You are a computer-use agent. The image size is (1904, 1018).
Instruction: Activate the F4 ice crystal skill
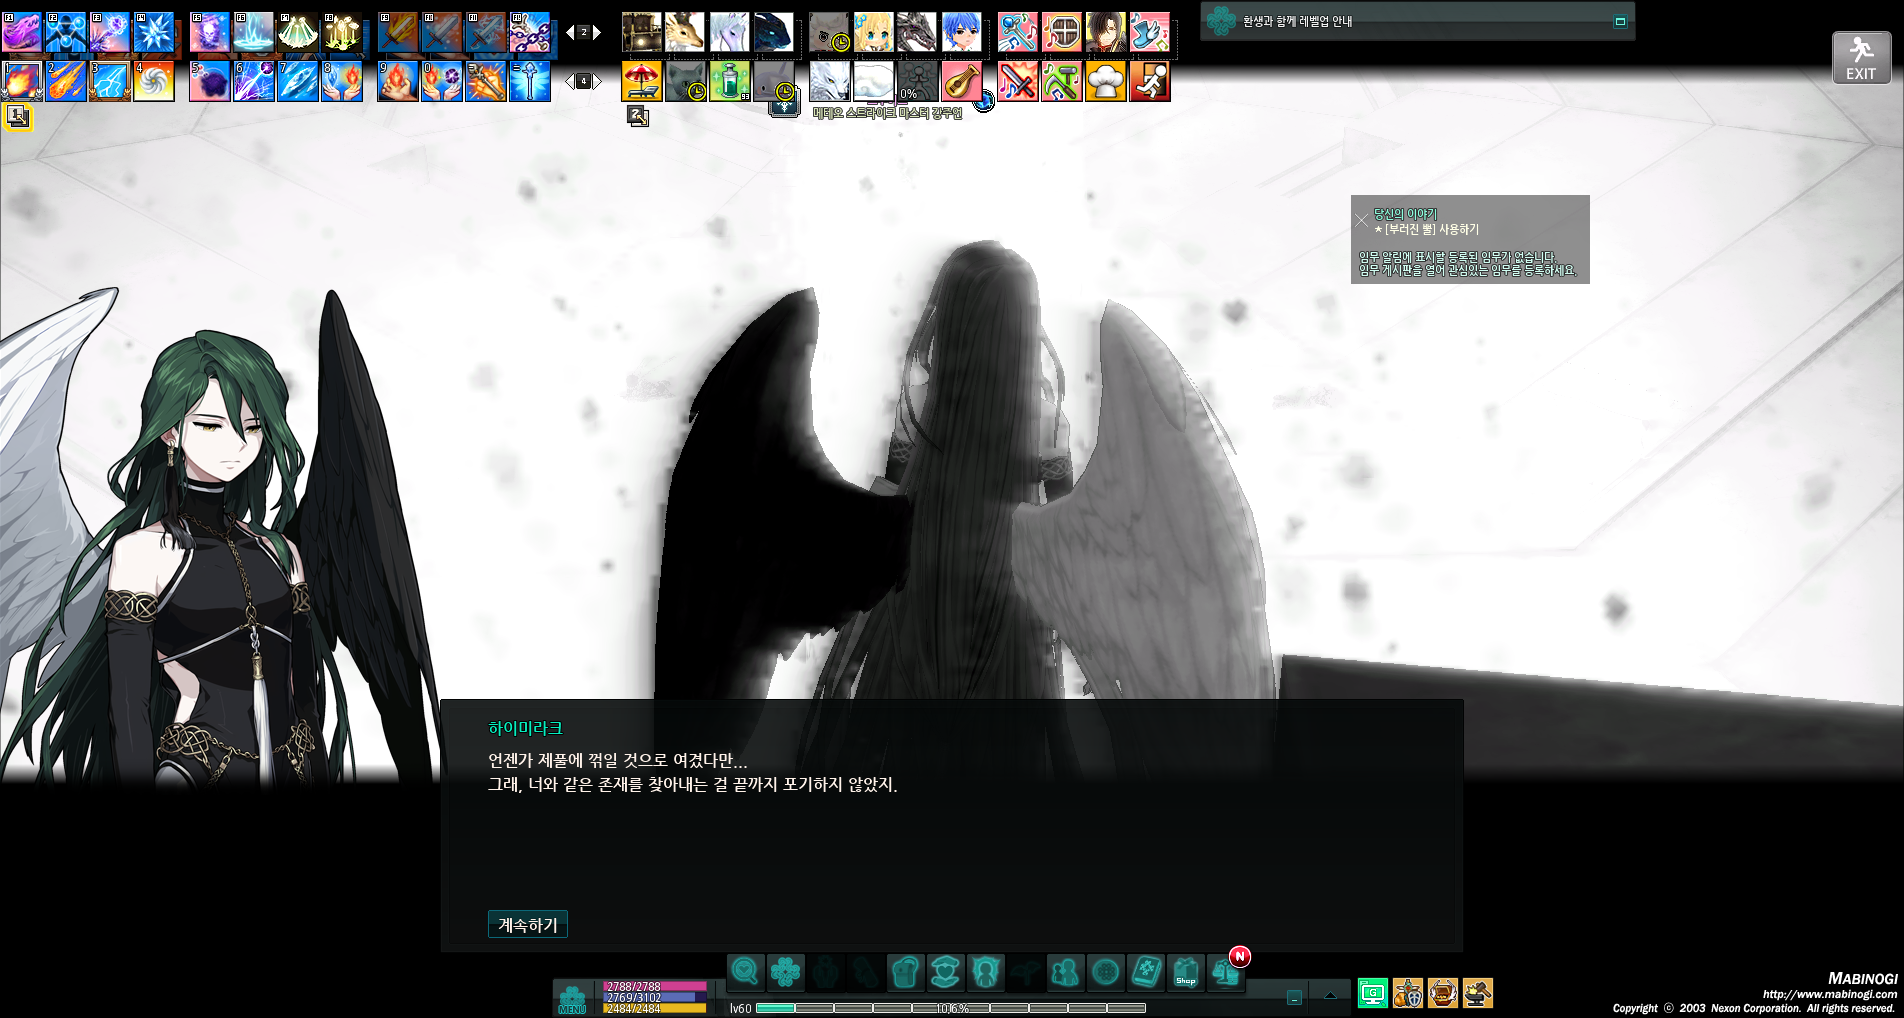(x=154, y=32)
